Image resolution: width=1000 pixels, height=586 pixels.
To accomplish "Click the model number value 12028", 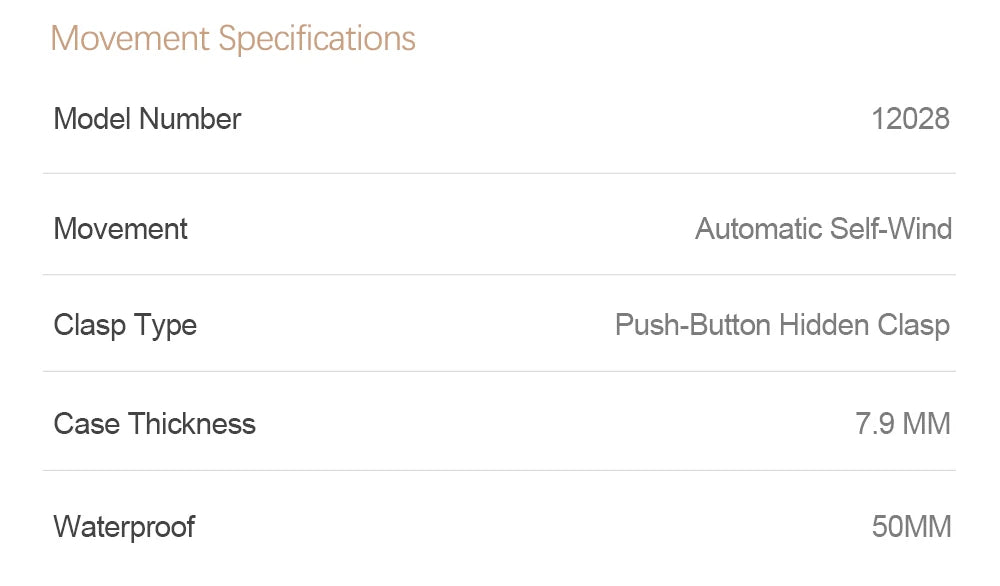I will pyautogui.click(x=910, y=119).
